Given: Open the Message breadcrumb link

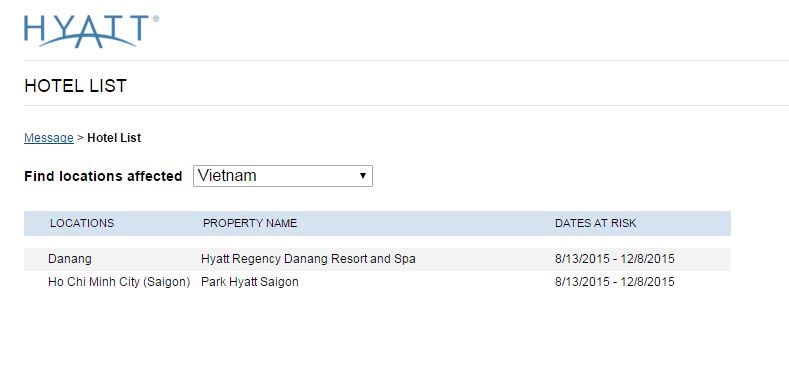Looking at the screenshot, I should pyautogui.click(x=49, y=138).
